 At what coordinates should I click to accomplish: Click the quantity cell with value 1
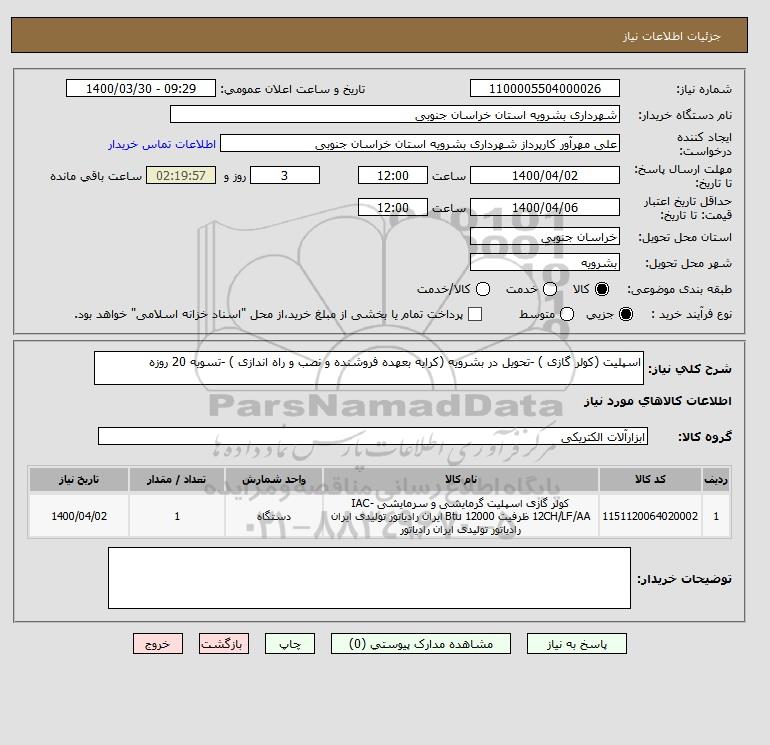pyautogui.click(x=177, y=516)
